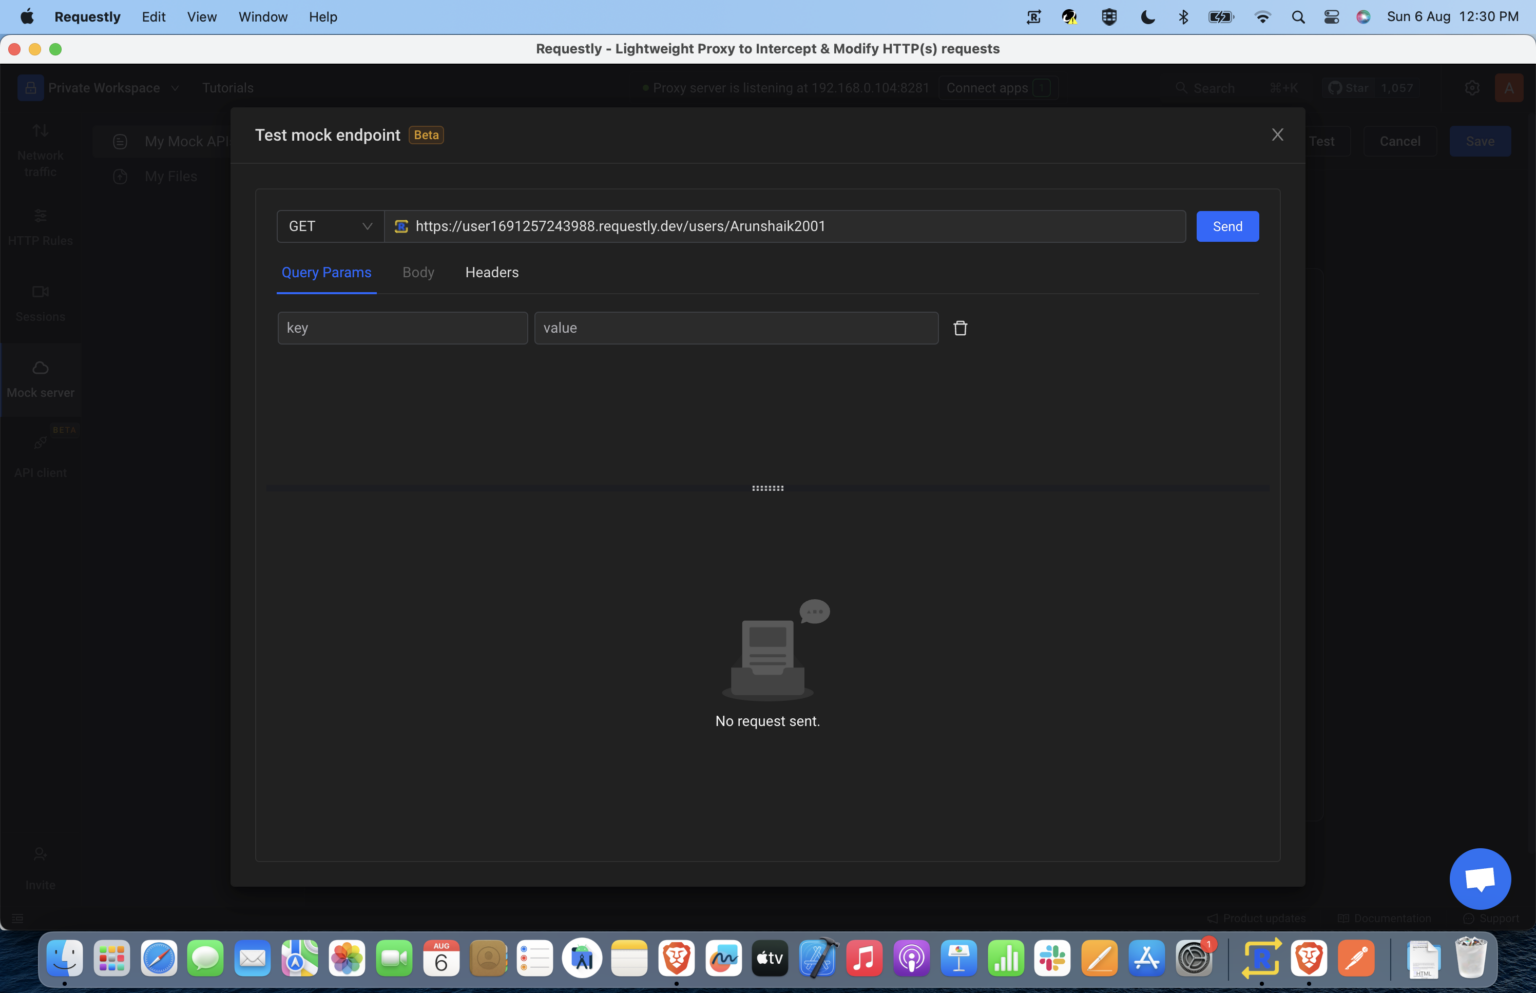Open the Tutorials page

point(227,87)
